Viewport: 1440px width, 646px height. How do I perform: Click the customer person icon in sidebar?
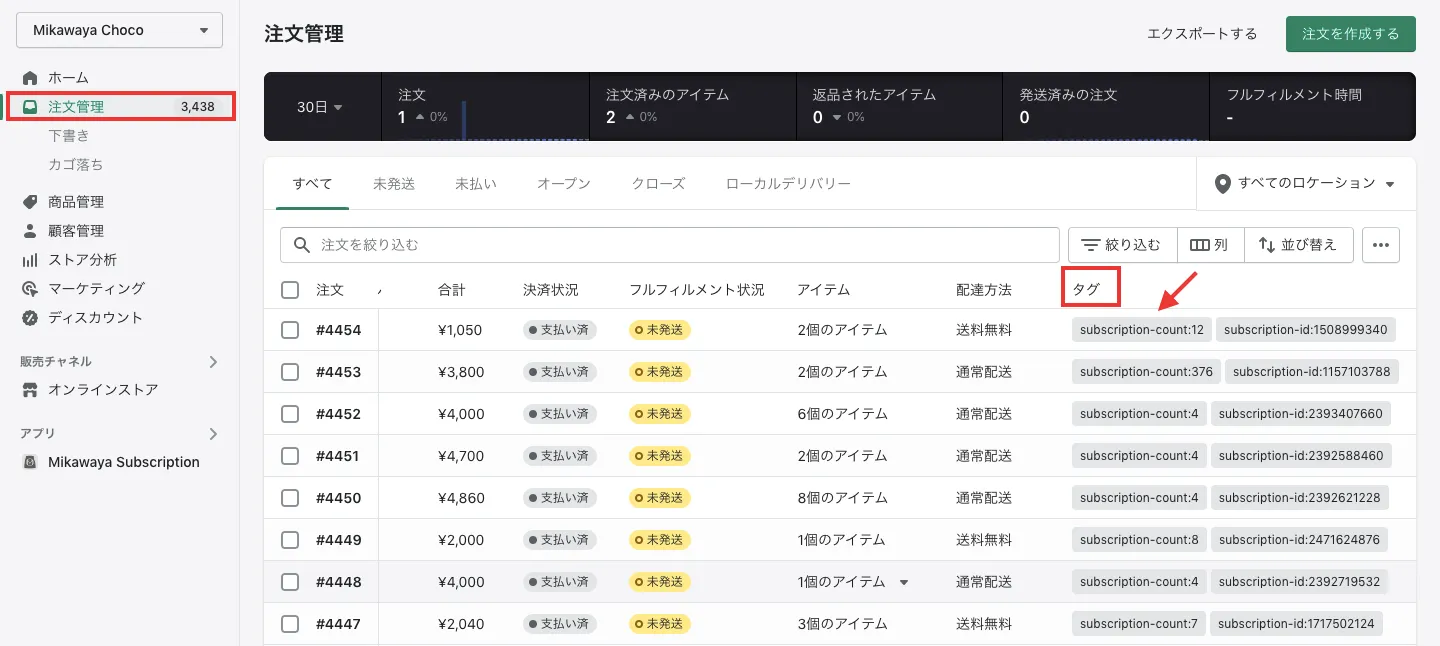30,231
